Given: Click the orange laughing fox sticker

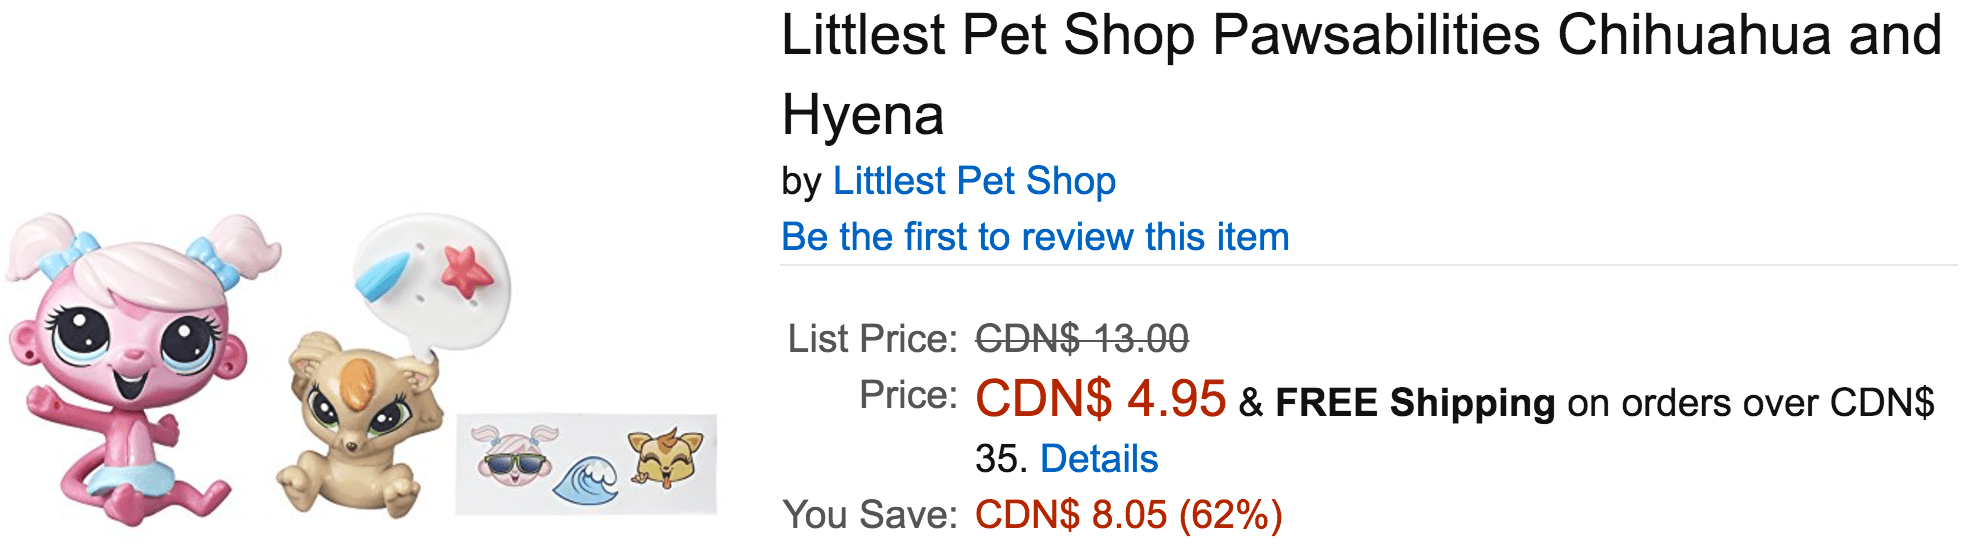Looking at the screenshot, I should tap(664, 456).
